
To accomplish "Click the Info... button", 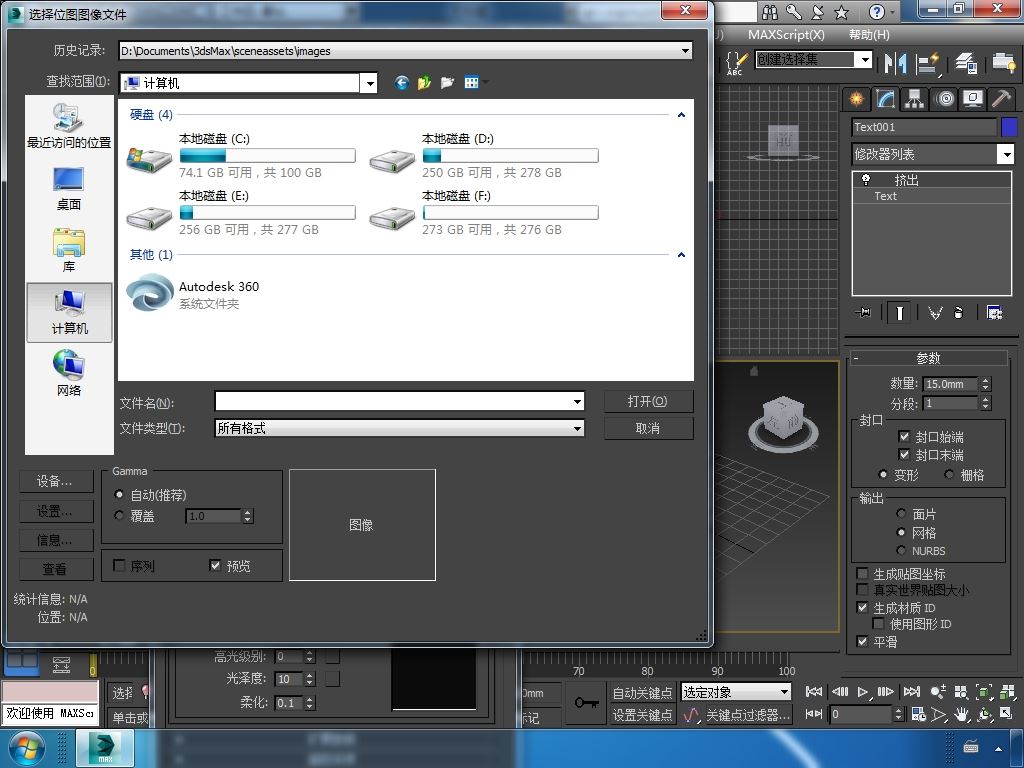I will click(x=56, y=540).
